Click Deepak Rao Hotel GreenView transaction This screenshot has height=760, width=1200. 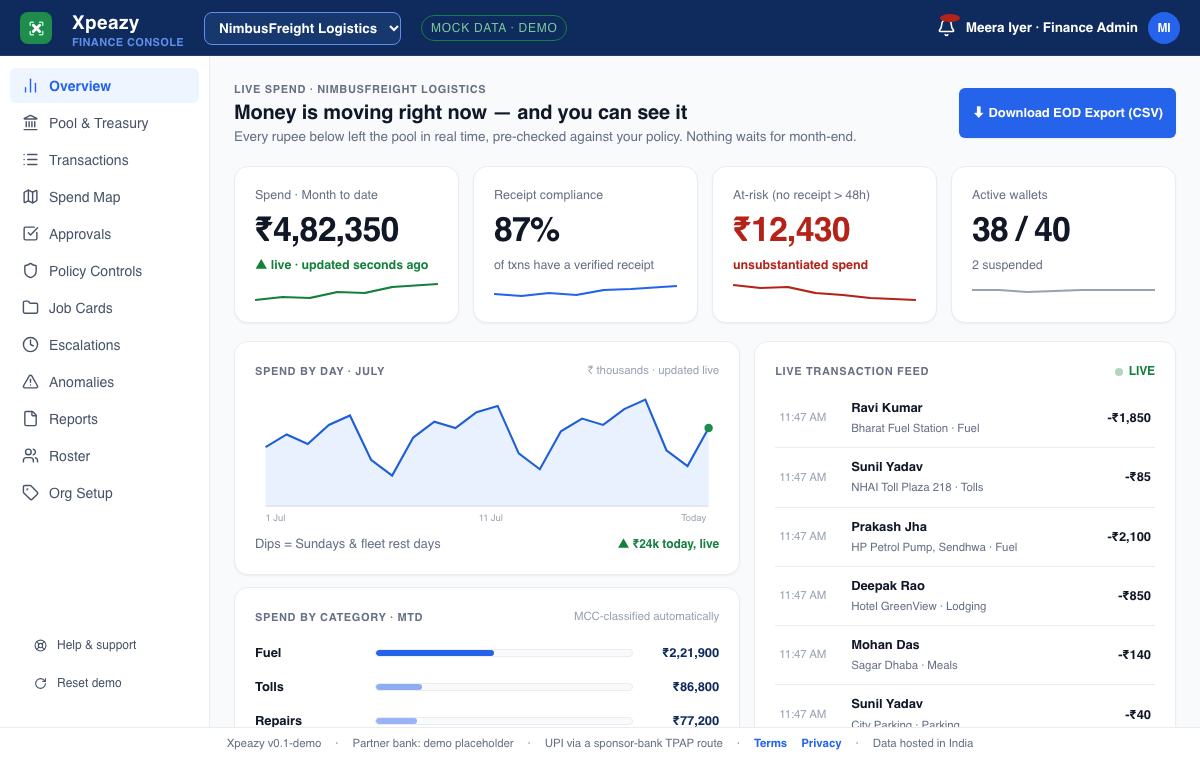pos(965,595)
